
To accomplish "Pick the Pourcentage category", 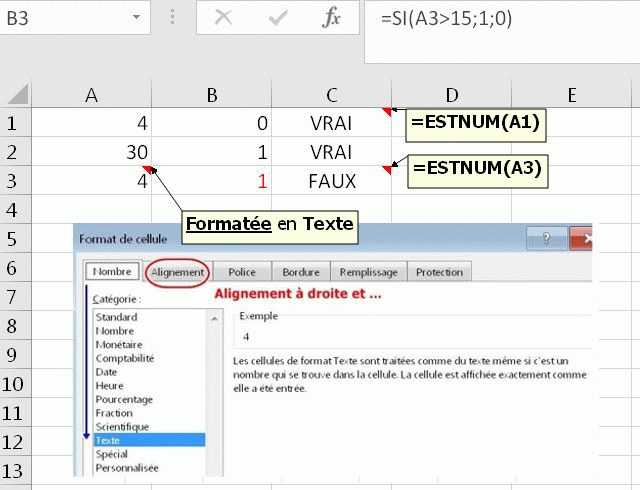I will [x=123, y=398].
